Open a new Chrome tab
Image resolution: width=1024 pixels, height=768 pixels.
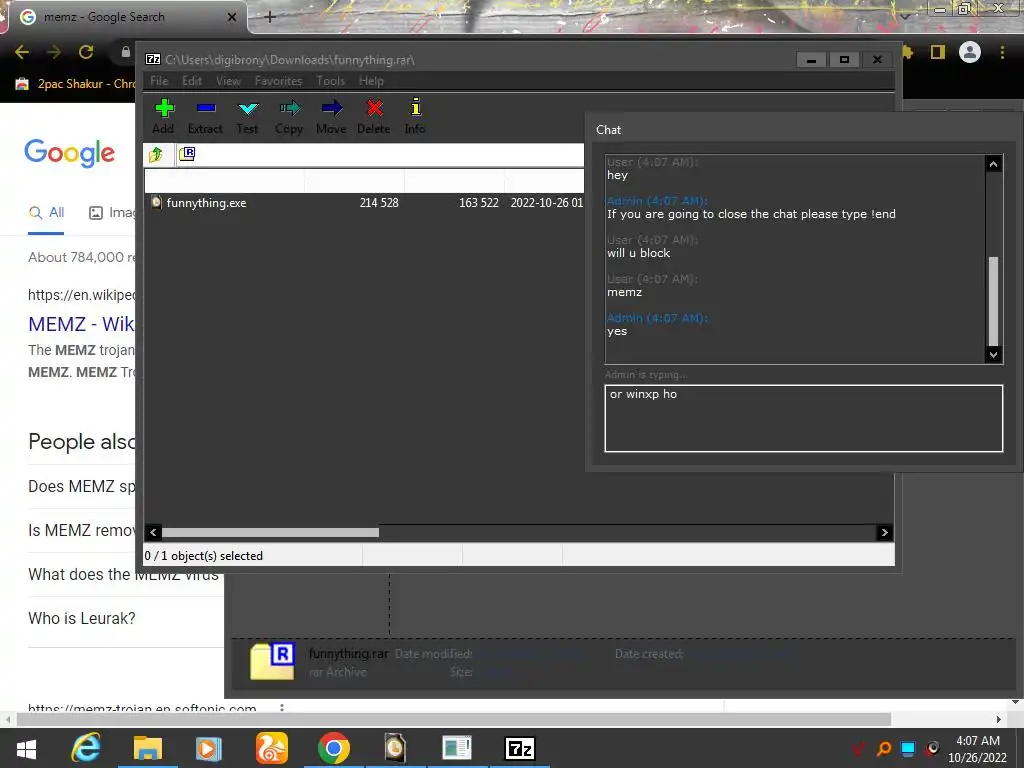(270, 17)
